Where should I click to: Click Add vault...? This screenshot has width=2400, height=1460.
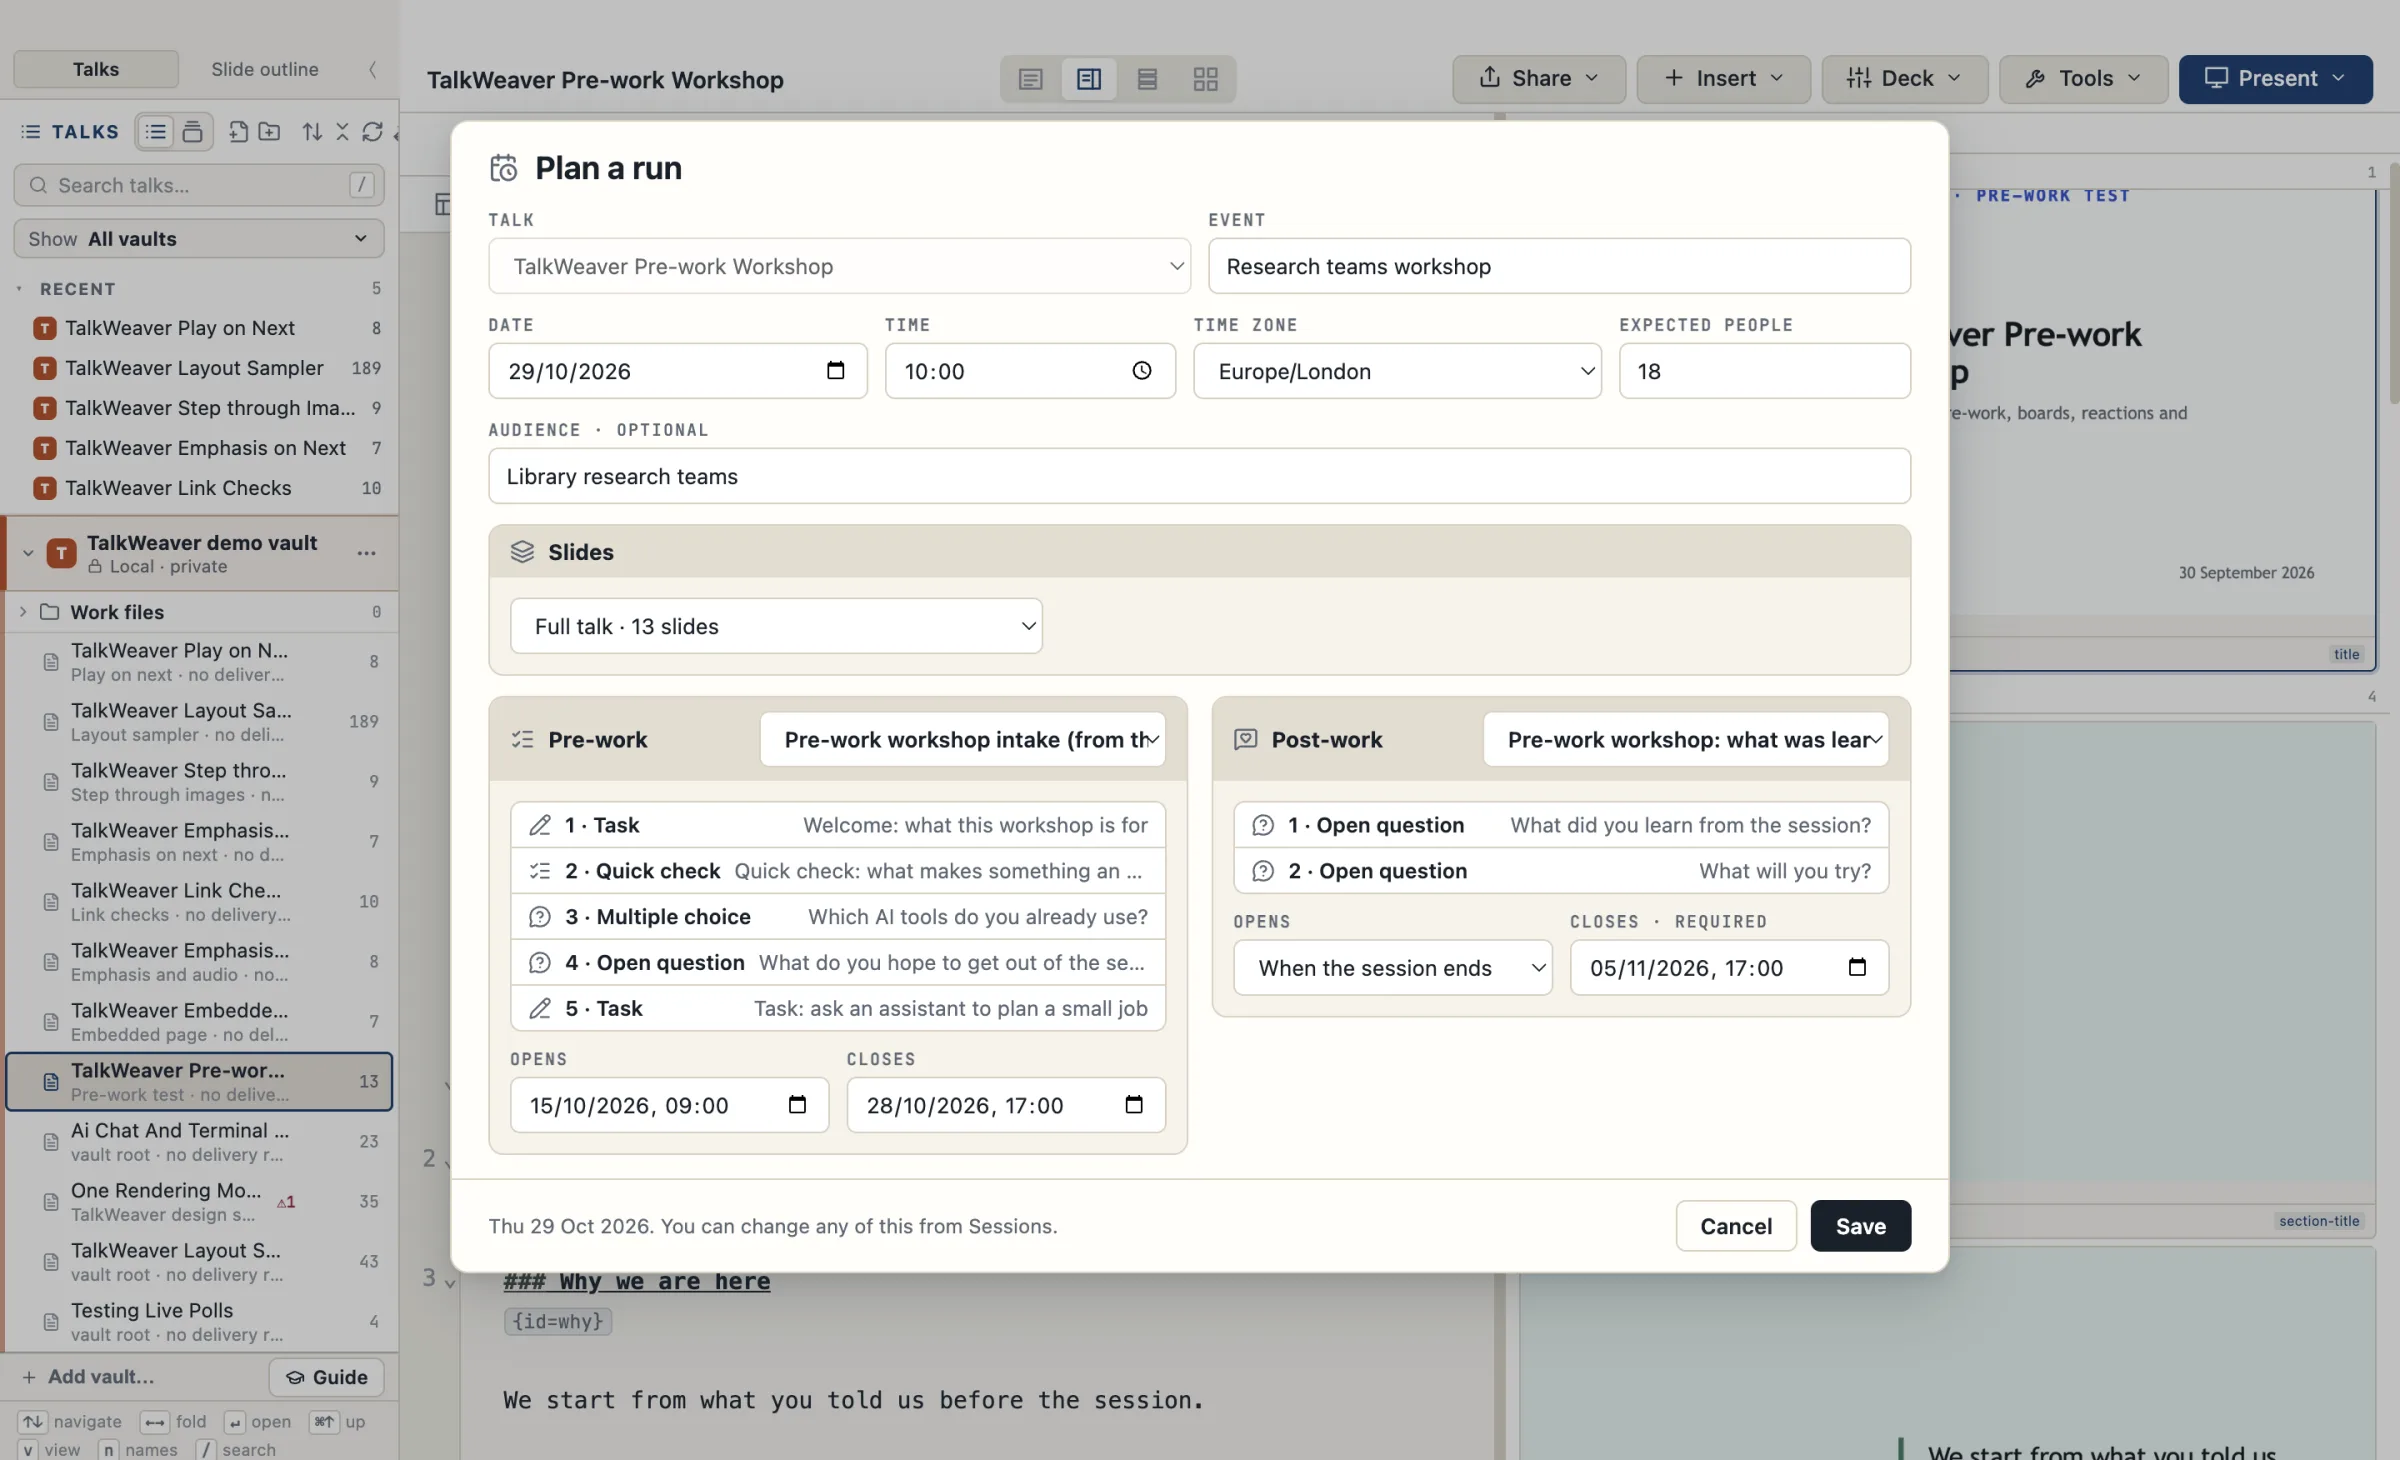pos(88,1377)
